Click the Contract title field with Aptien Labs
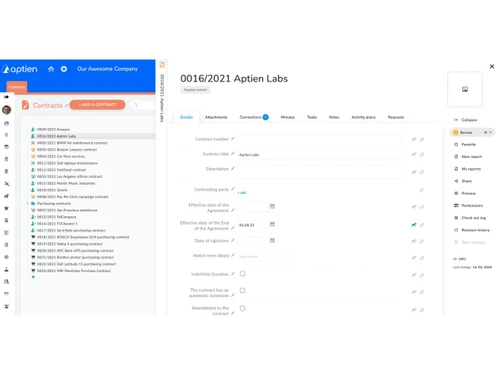The image size is (500, 375). click(320, 155)
